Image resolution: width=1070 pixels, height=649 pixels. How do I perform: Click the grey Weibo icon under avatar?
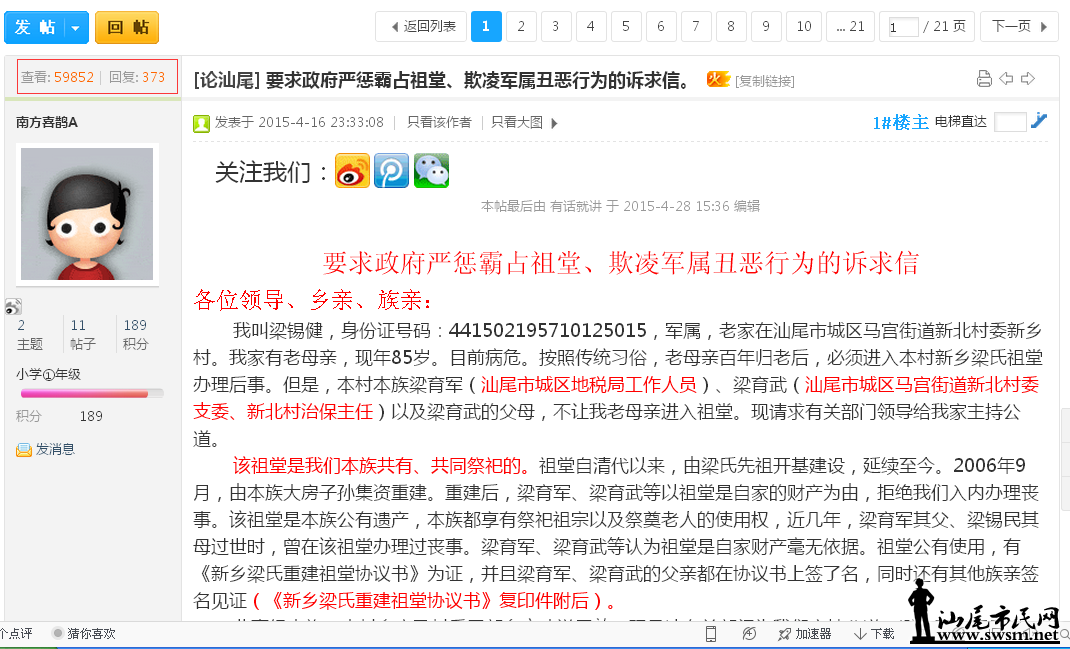(x=13, y=307)
